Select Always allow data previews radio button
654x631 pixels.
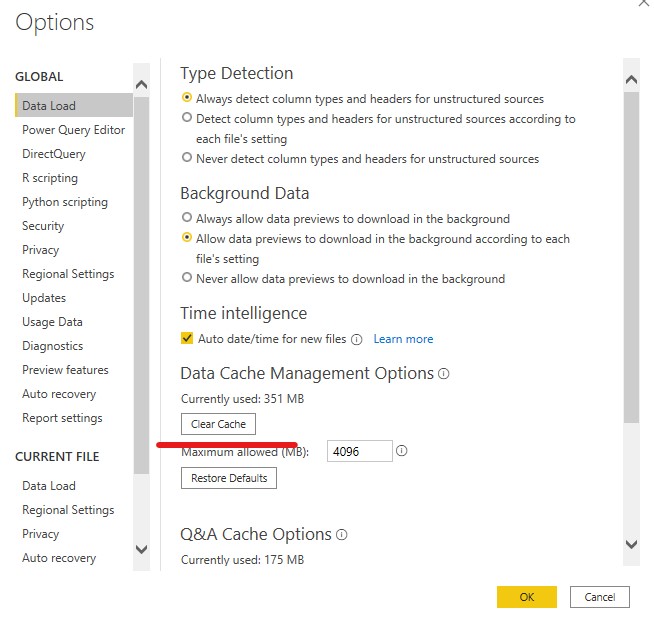(x=187, y=218)
